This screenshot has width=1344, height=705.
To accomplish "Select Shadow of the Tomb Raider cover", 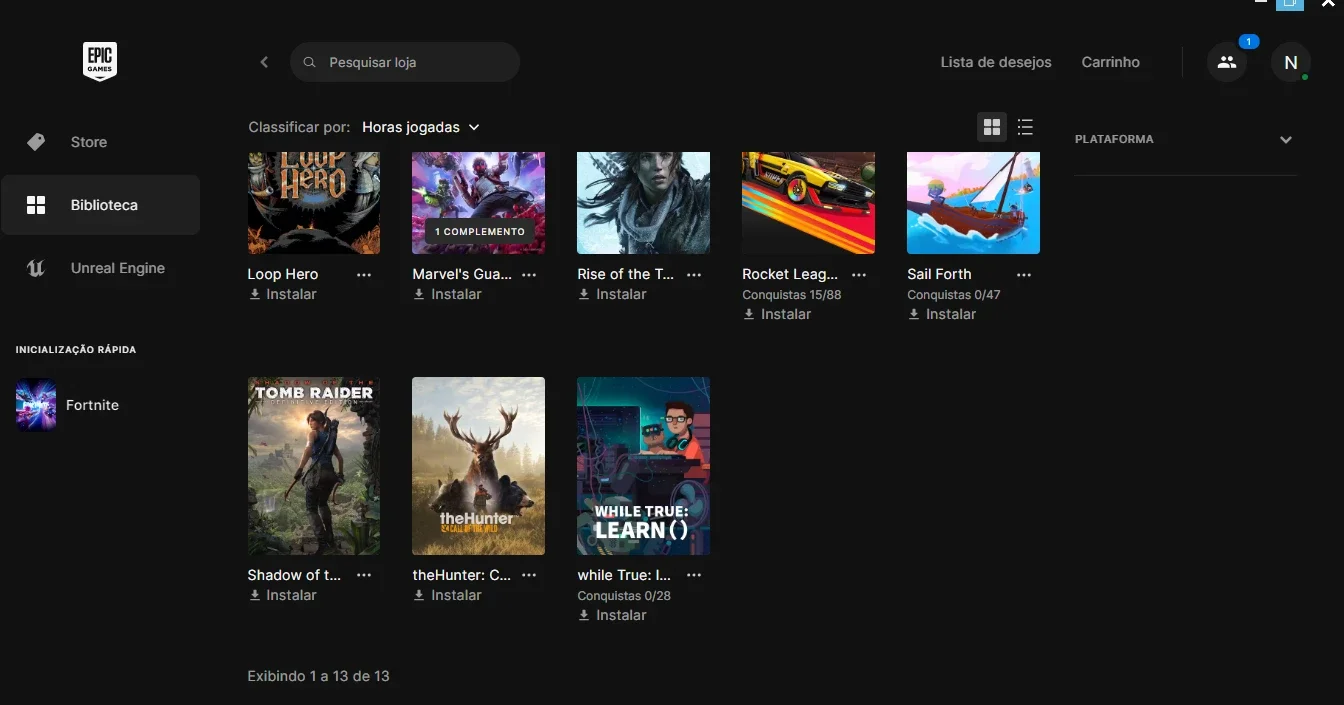I will click(x=314, y=466).
